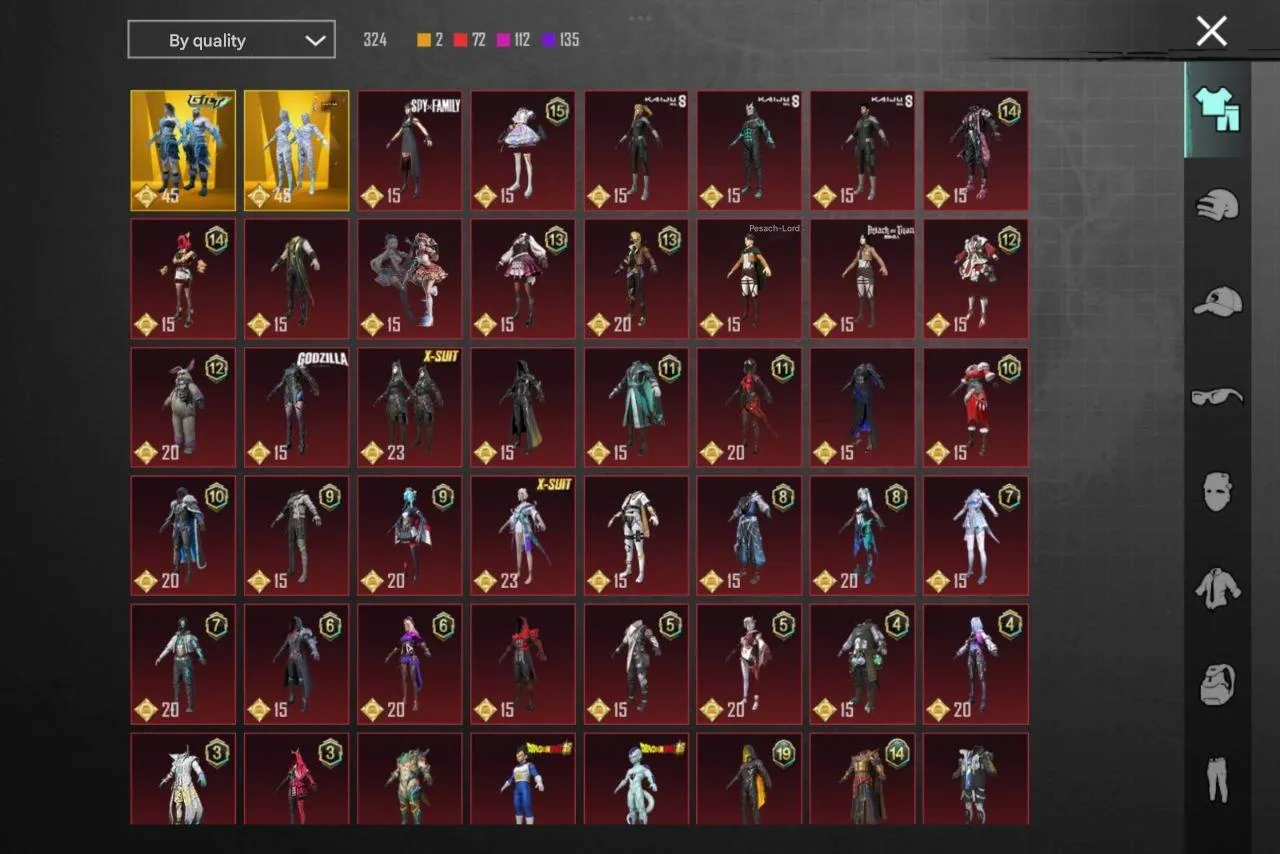This screenshot has height=854, width=1280.
Task: Select the Godzilla outfit thumbnail
Action: tap(296, 407)
